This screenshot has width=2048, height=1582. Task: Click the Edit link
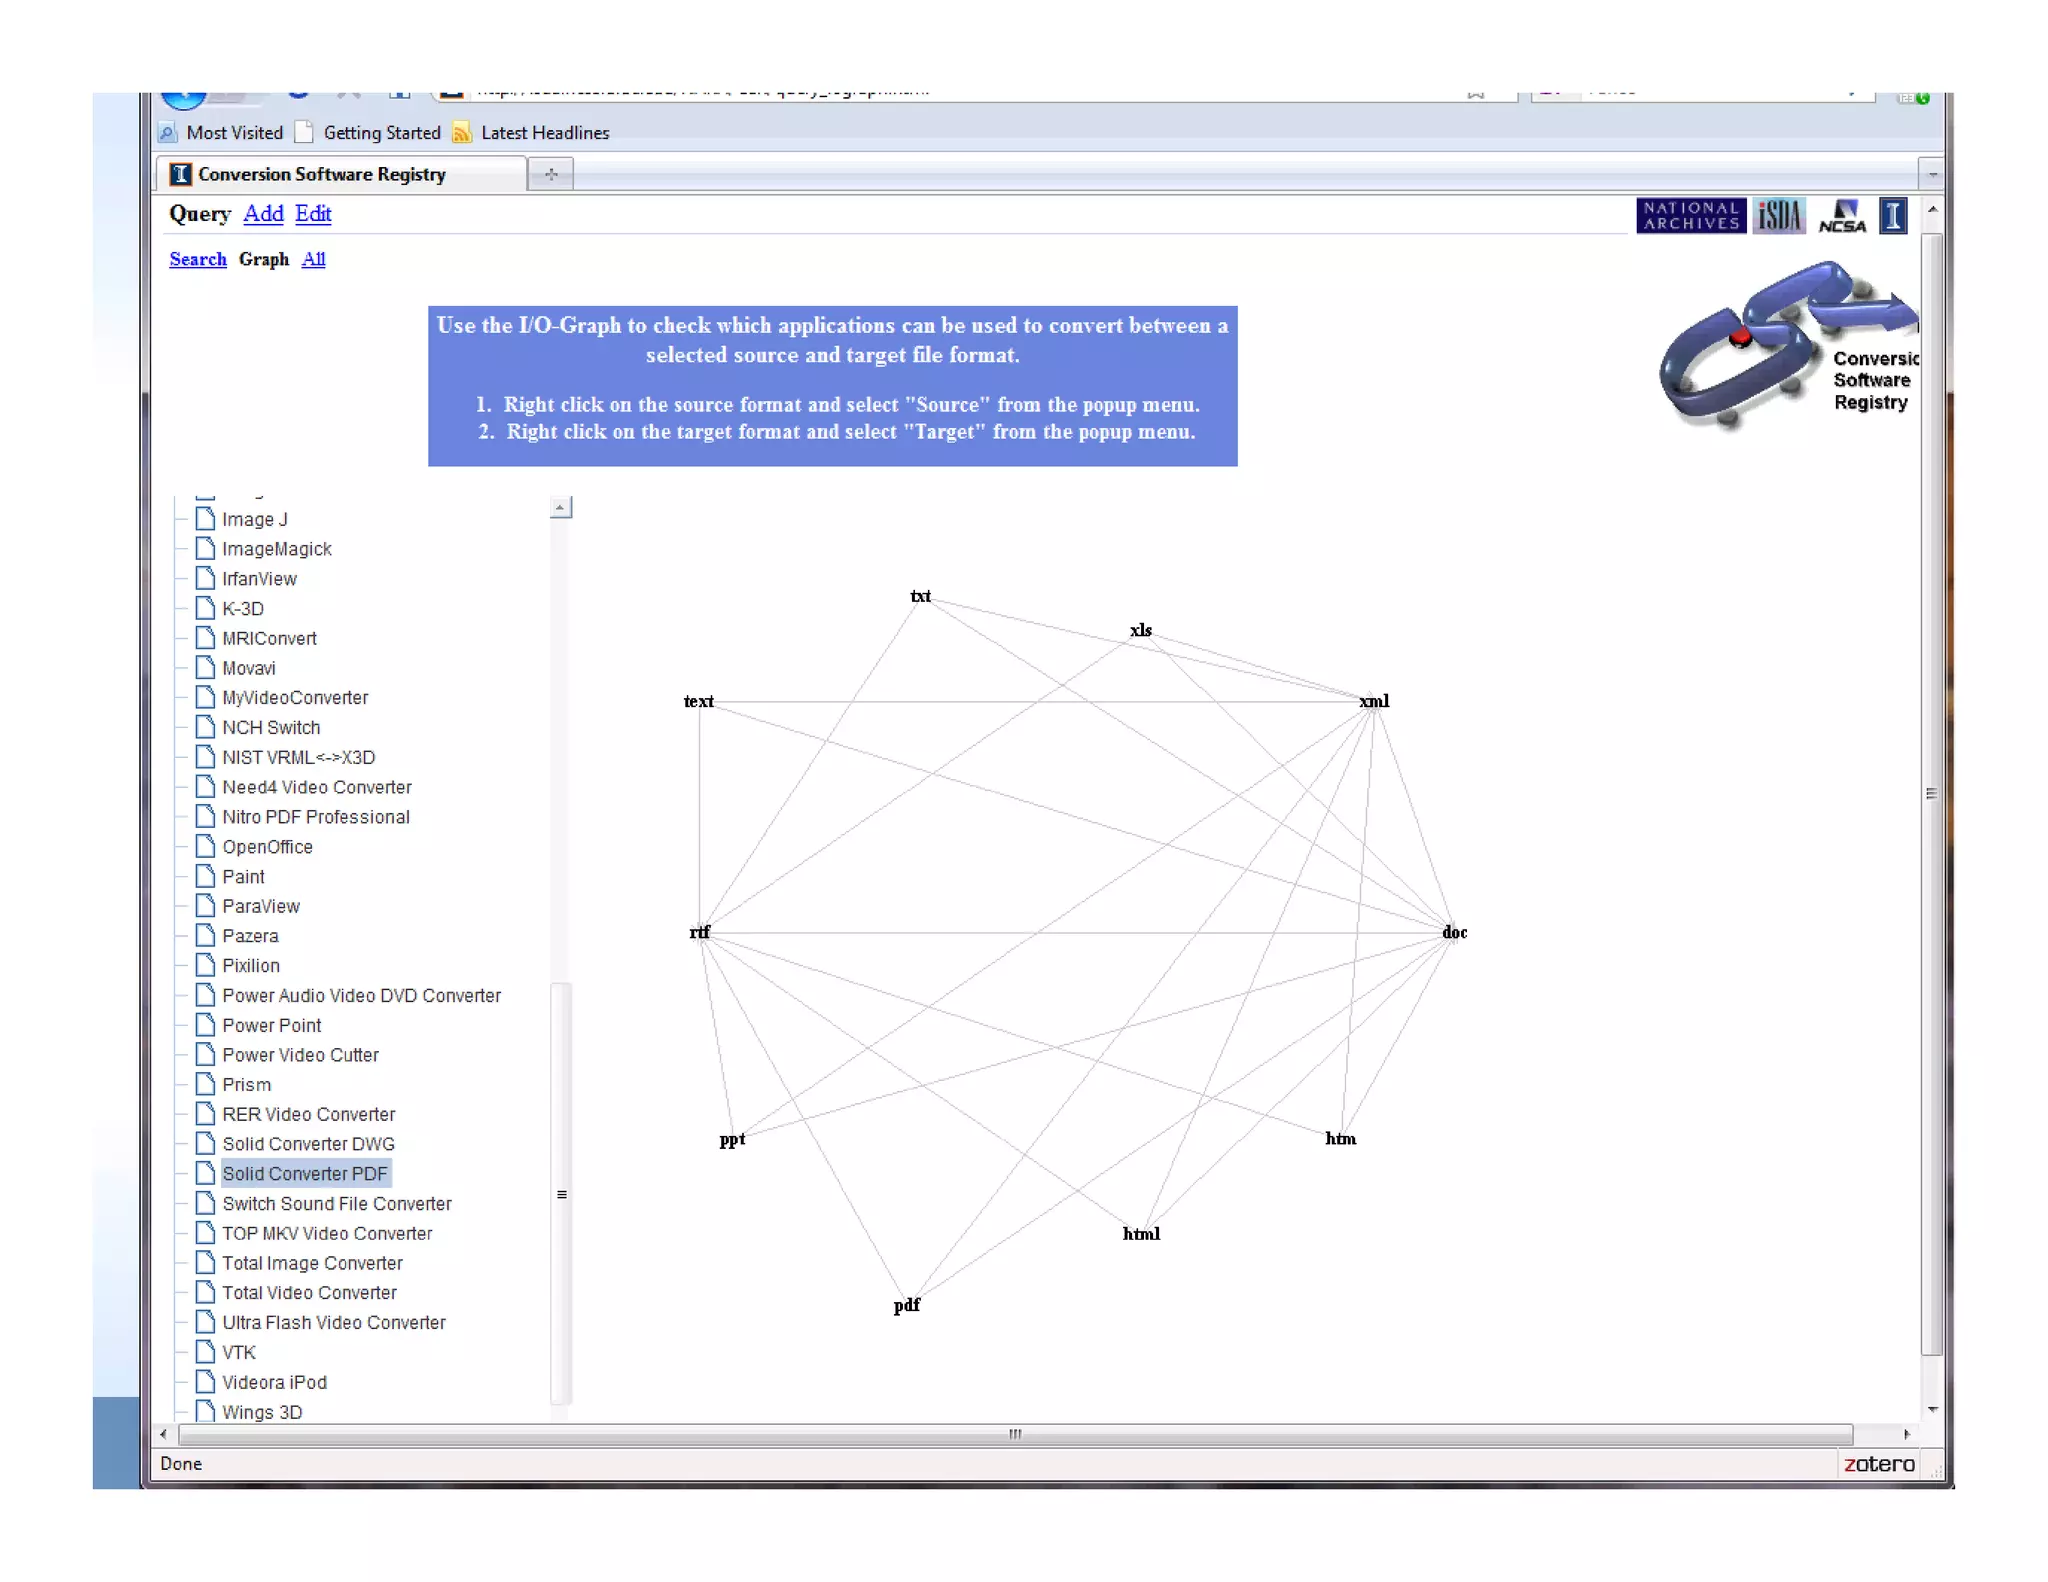point(313,214)
